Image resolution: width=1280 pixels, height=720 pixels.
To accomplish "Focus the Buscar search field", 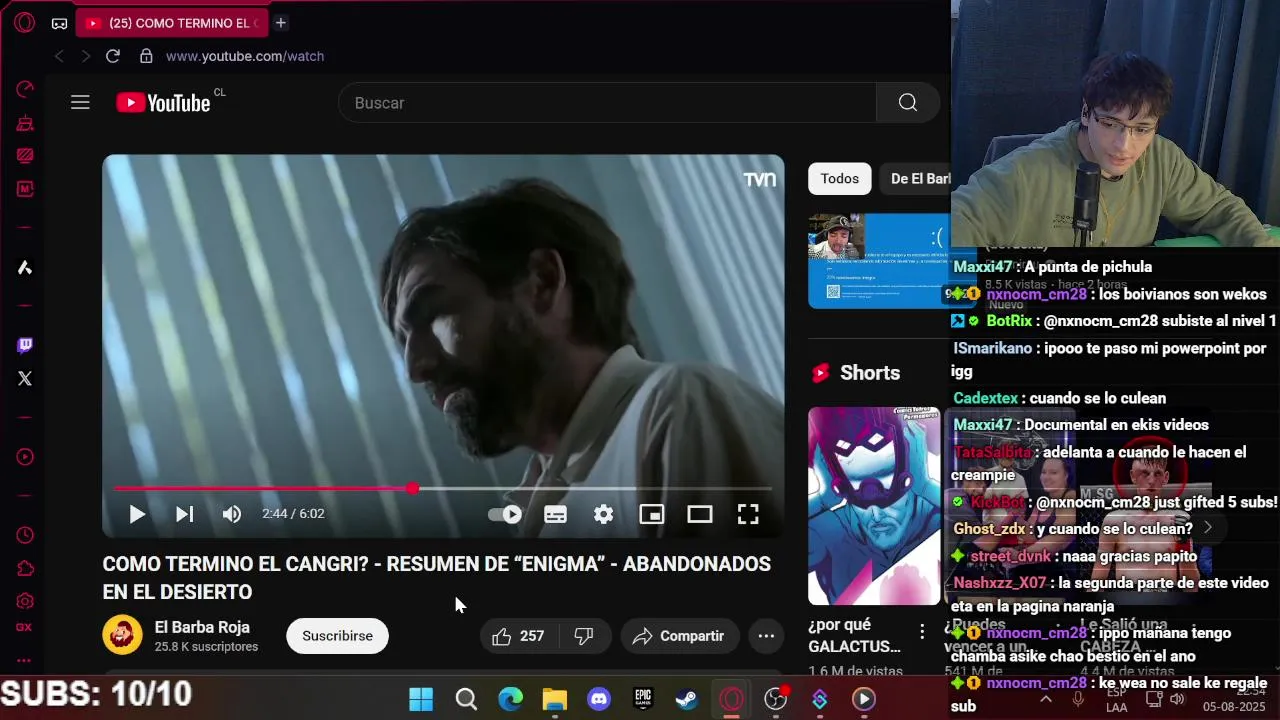I will pyautogui.click(x=607, y=102).
